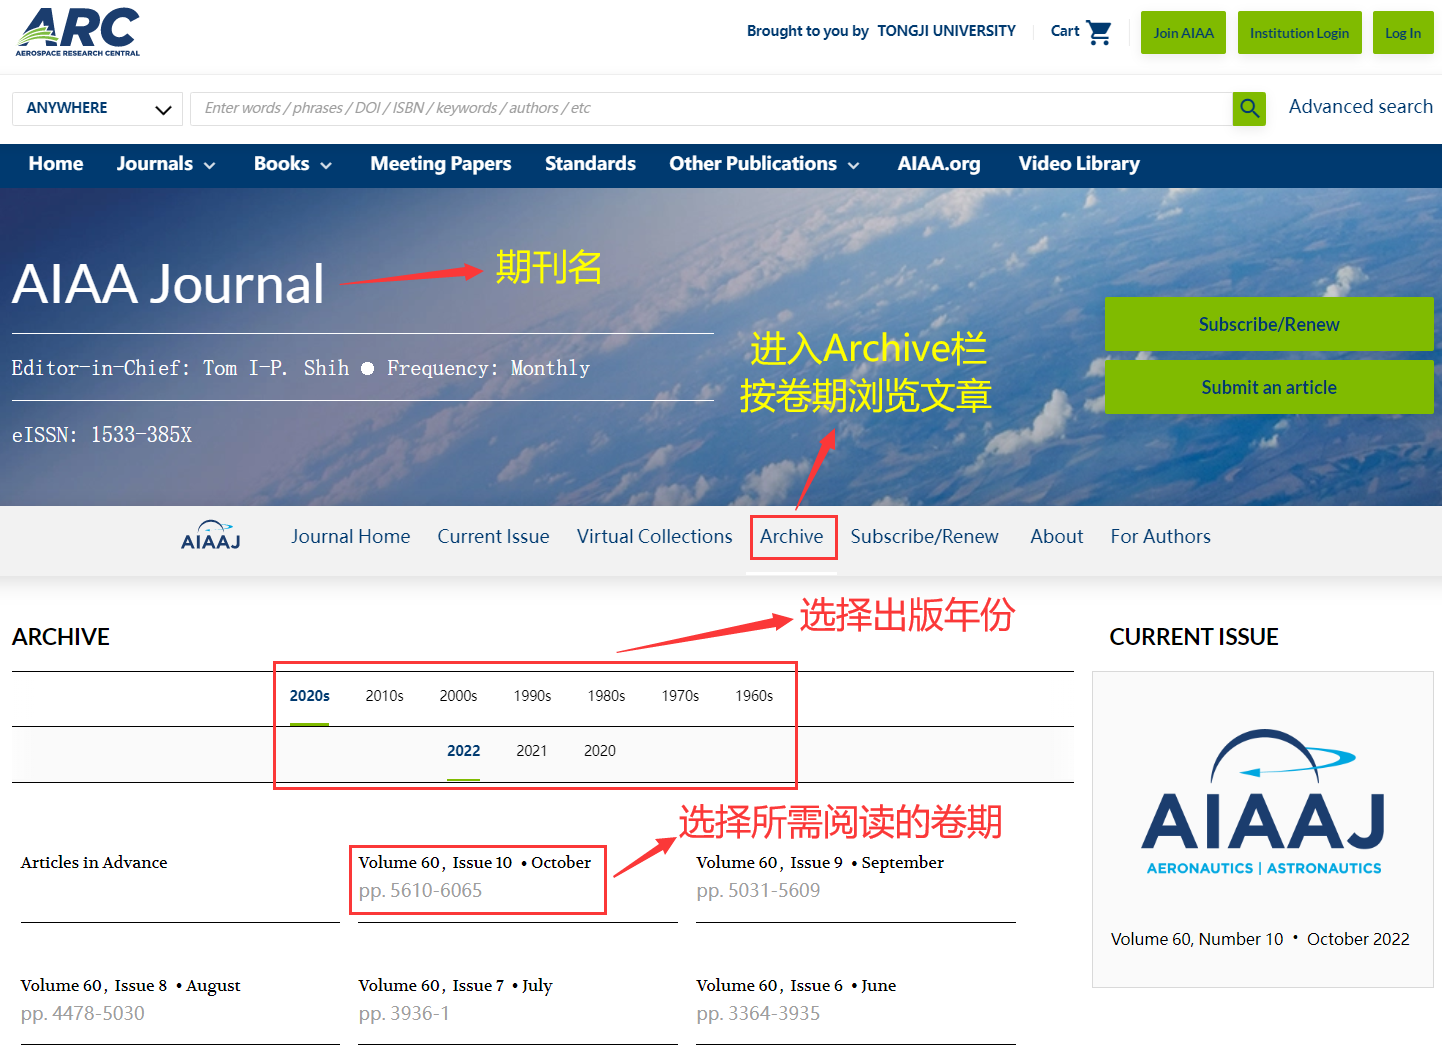The height and width of the screenshot is (1050, 1442).
Task: Open the AIAAJ current issue cover image
Action: click(x=1262, y=803)
